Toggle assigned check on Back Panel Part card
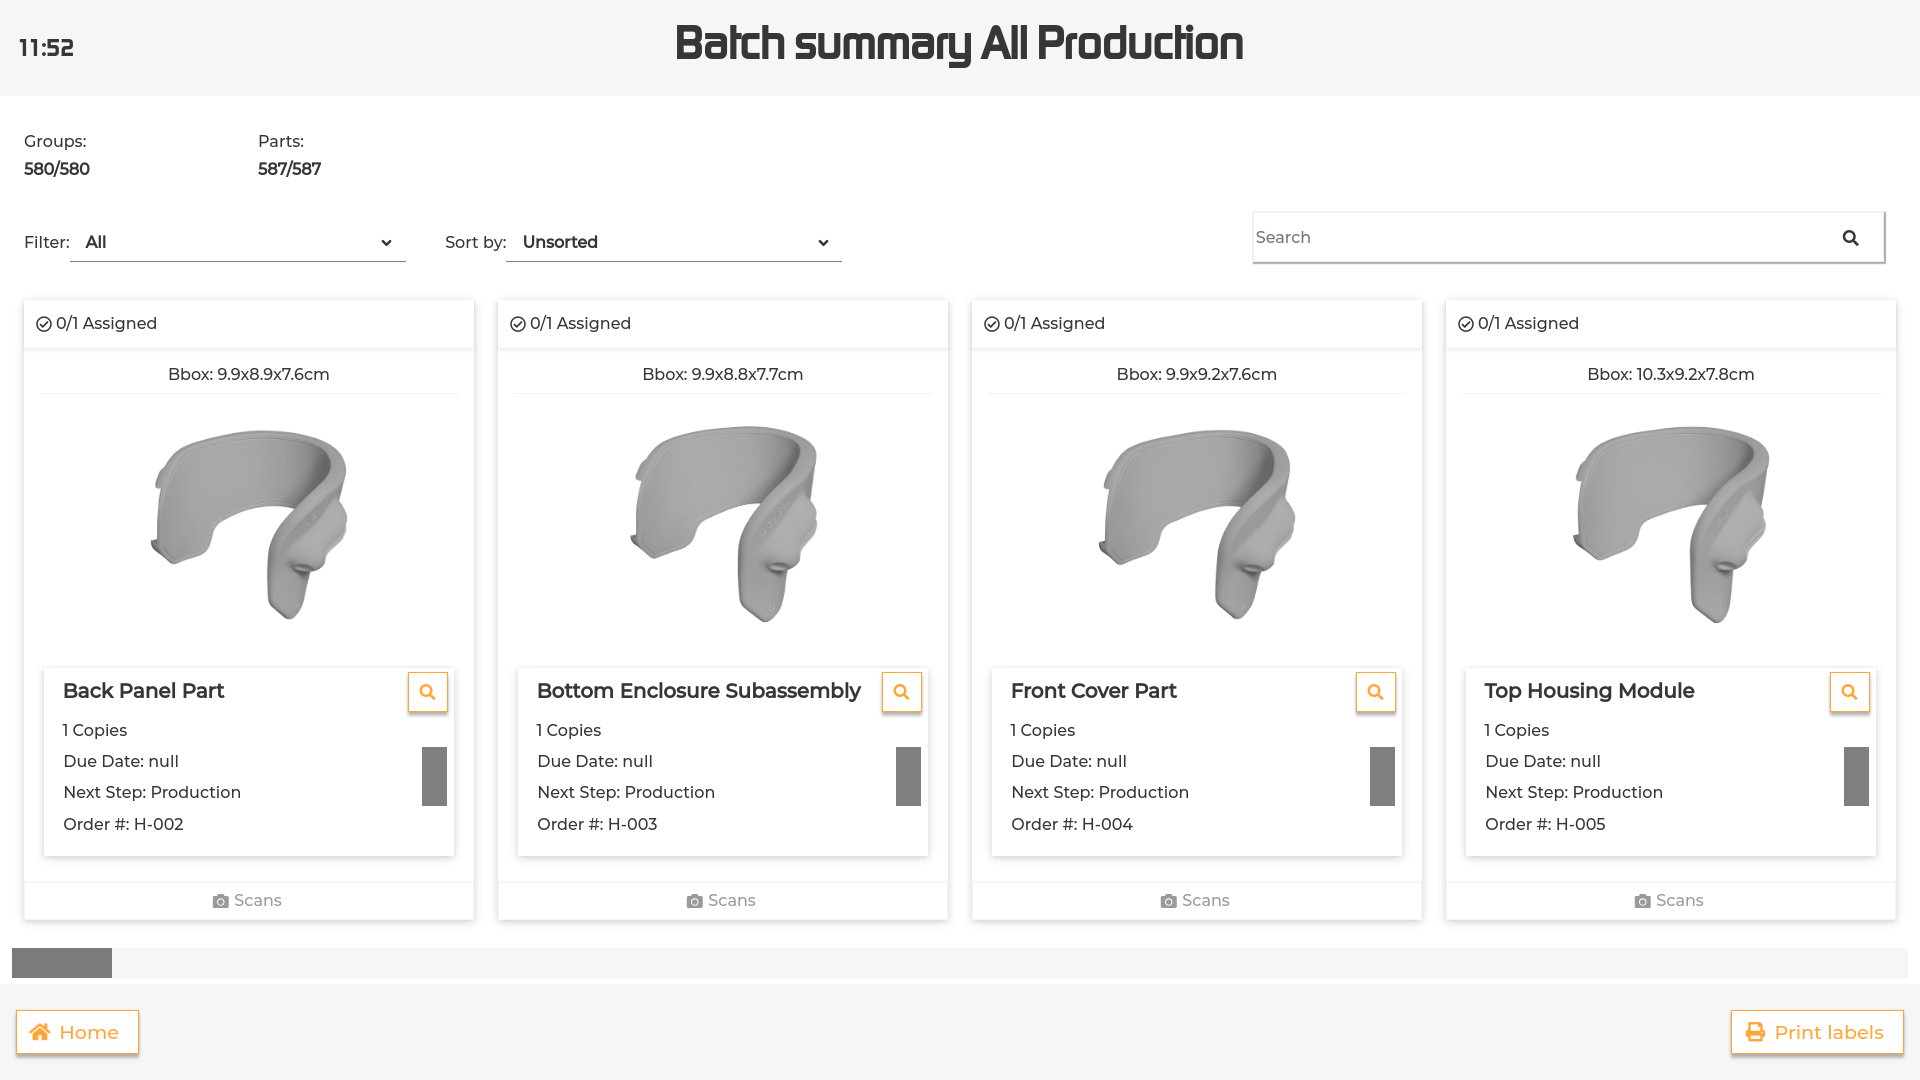 44,324
